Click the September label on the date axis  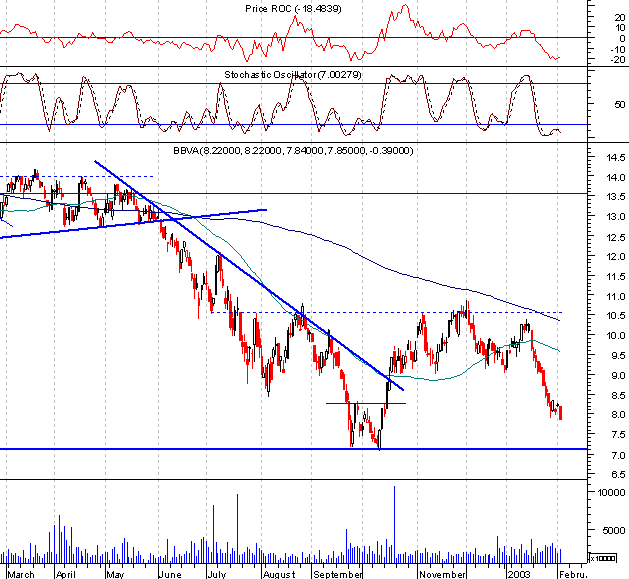337,574
